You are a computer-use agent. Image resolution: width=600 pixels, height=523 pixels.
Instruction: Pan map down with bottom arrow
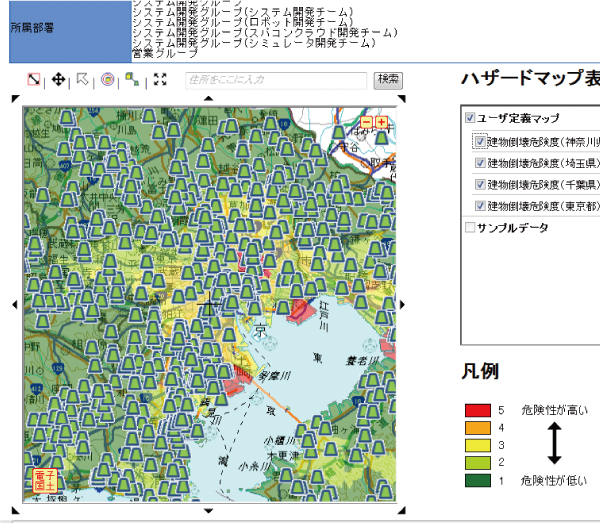point(209,511)
